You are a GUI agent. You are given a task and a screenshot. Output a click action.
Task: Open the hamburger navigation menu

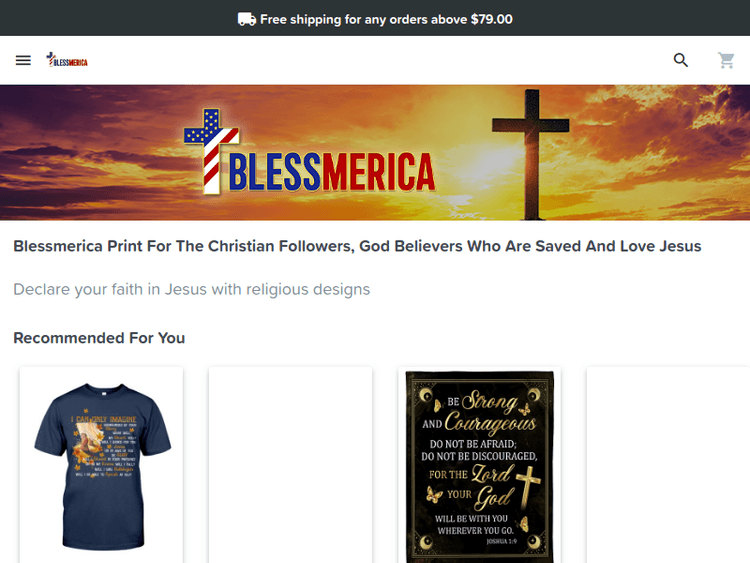(23, 60)
